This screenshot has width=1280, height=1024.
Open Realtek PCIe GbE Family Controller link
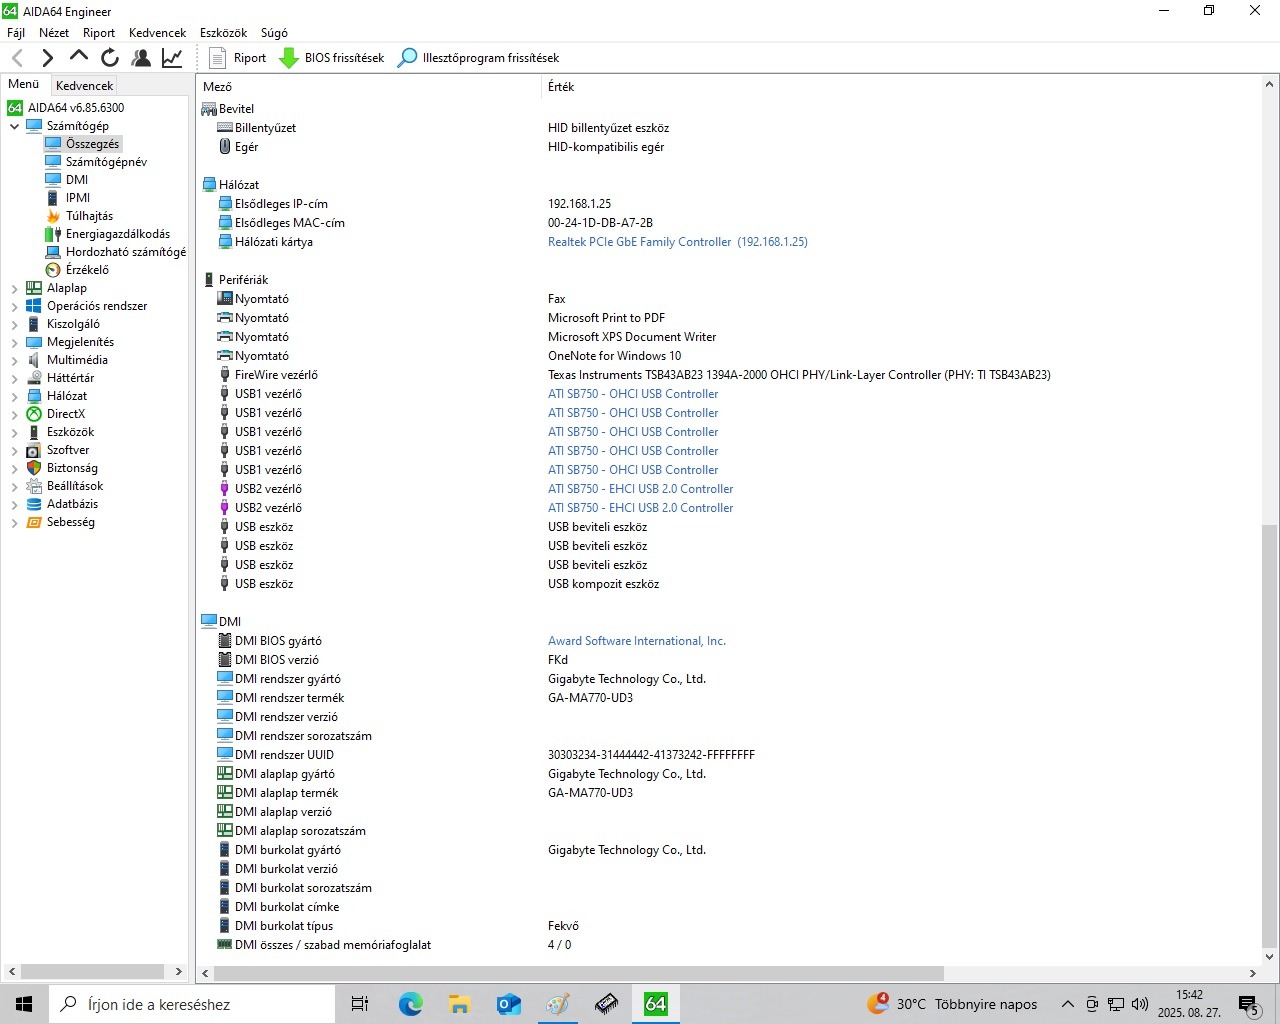[x=678, y=242]
